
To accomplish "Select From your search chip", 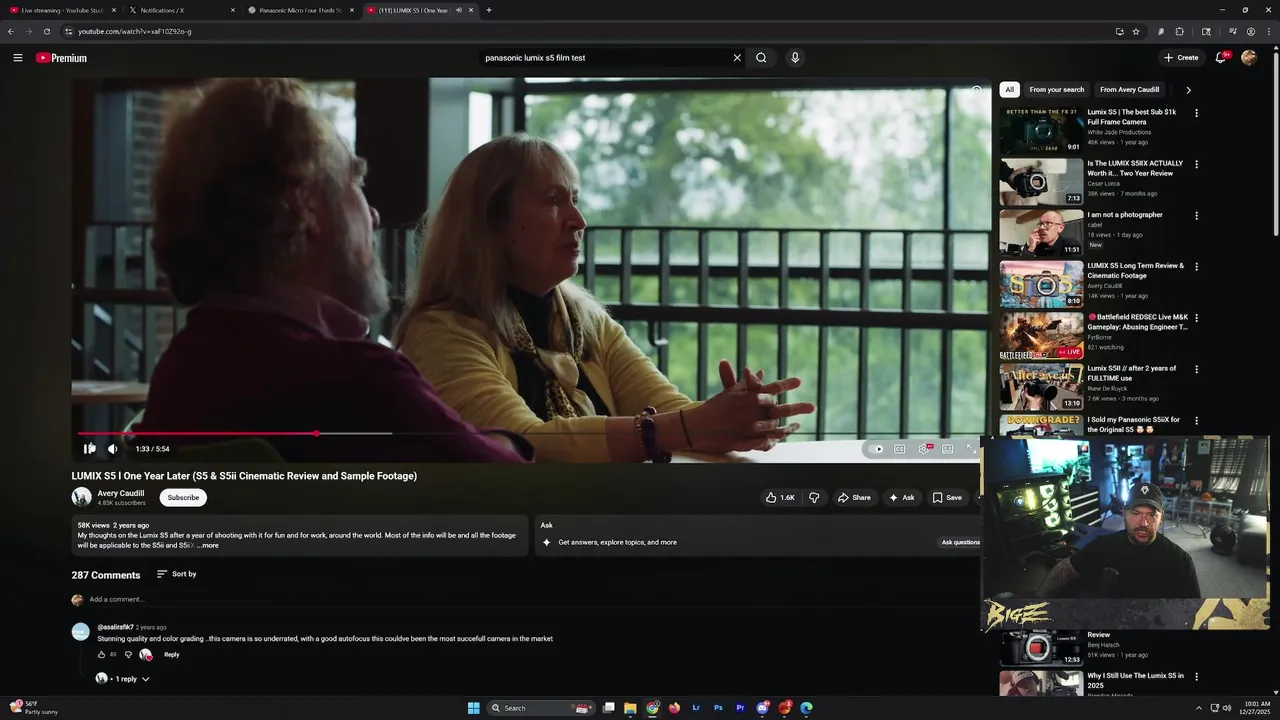I will [1056, 90].
